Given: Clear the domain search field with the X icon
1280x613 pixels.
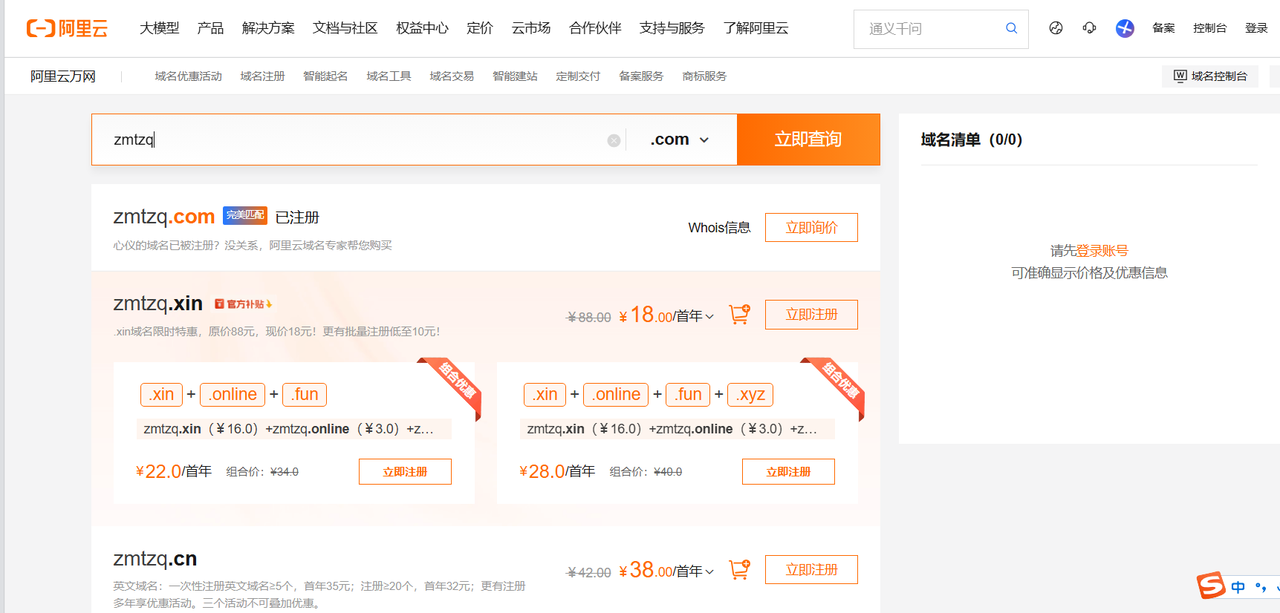Looking at the screenshot, I should [x=614, y=140].
